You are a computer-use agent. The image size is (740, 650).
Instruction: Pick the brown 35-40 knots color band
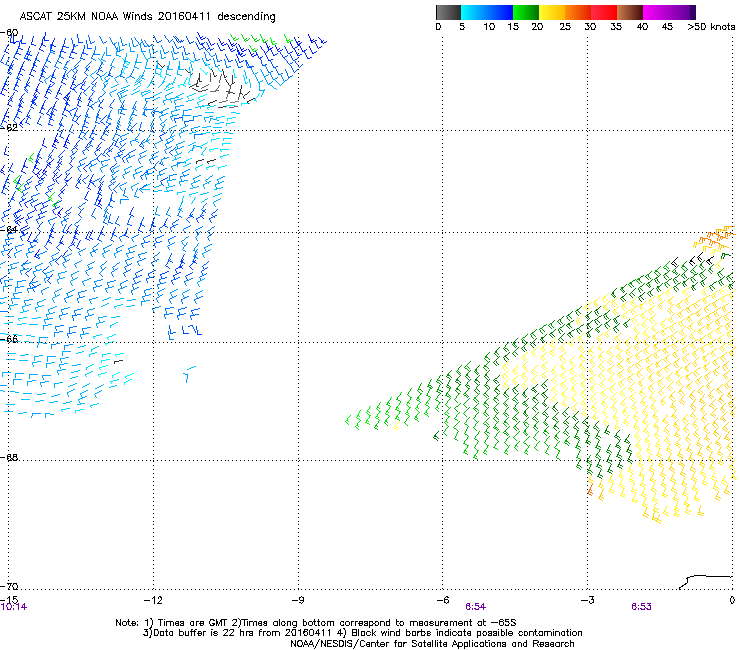click(x=630, y=12)
